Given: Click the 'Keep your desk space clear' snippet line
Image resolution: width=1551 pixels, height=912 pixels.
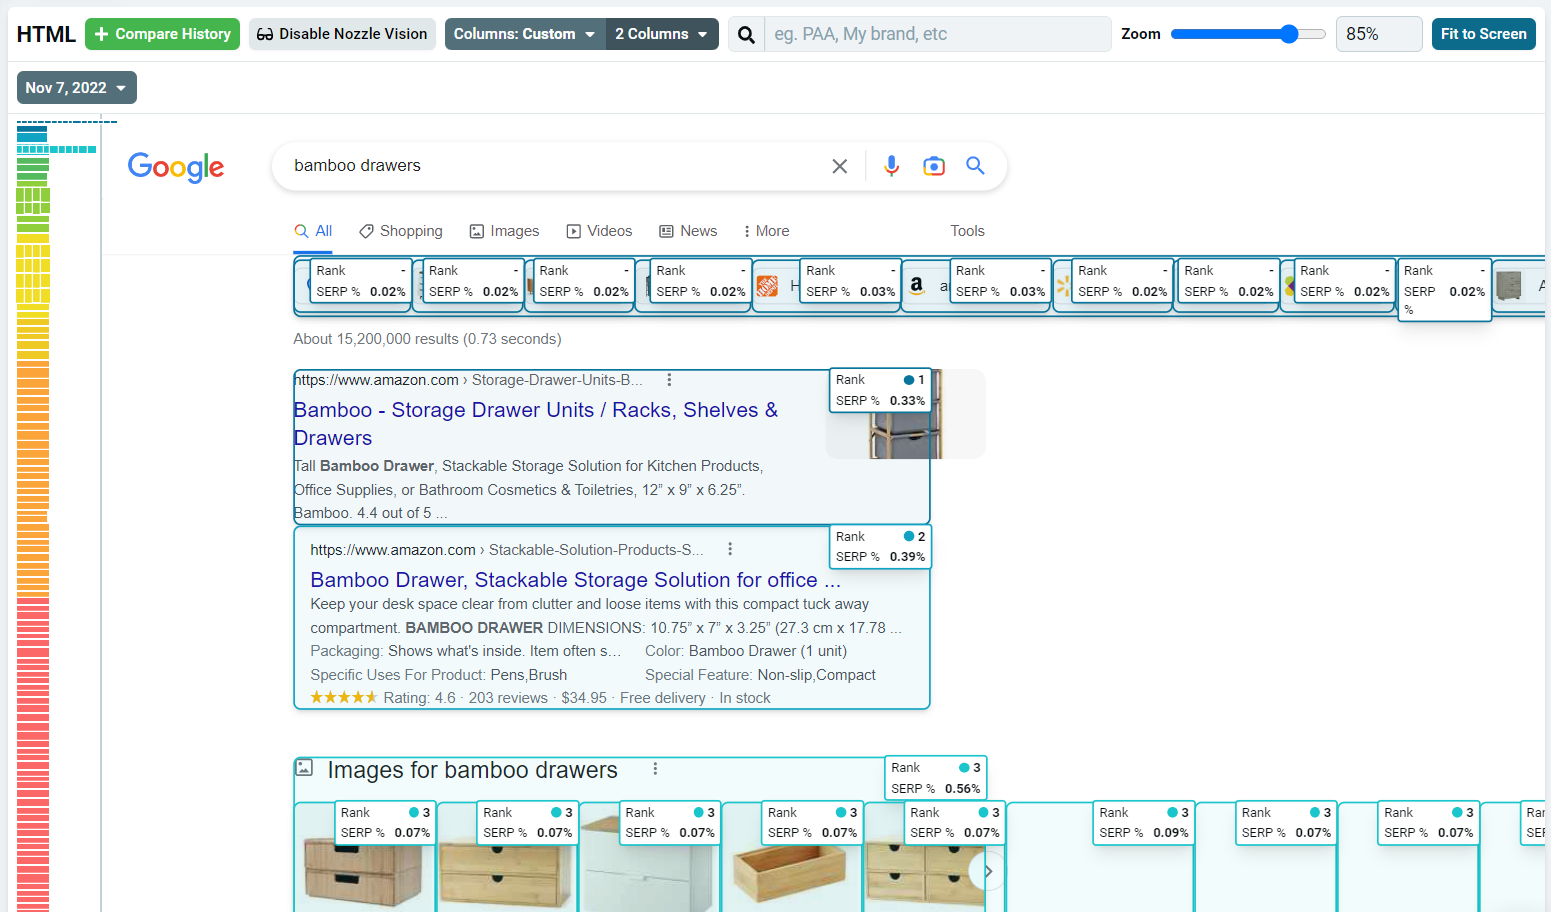Looking at the screenshot, I should click(589, 604).
